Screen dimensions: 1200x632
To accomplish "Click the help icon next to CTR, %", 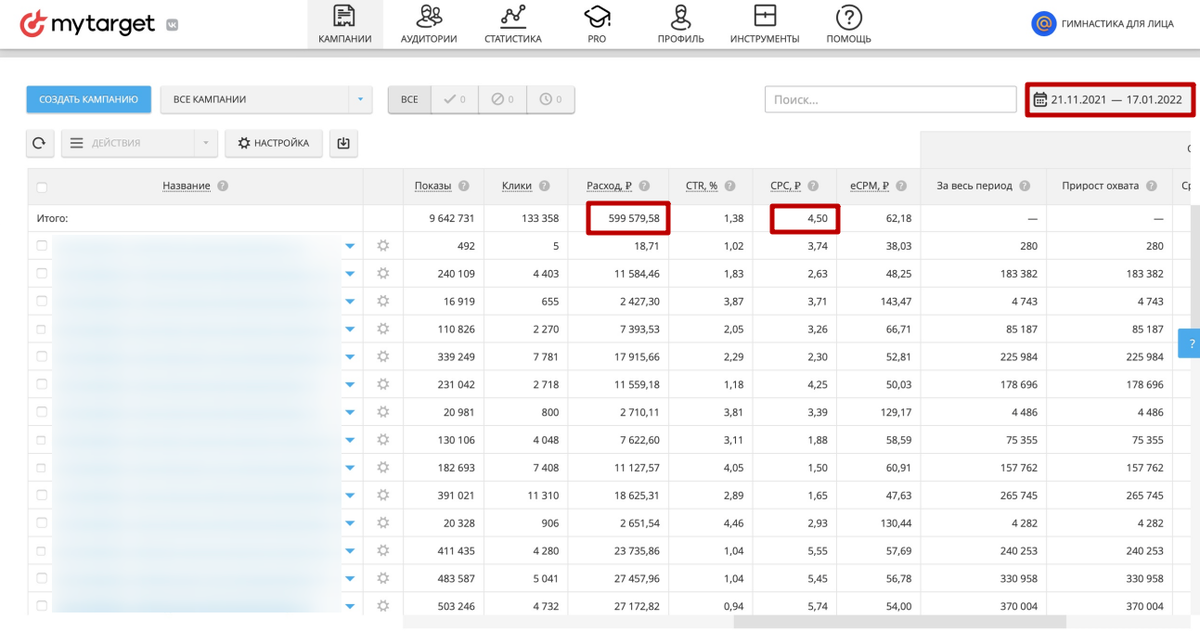I will click(x=730, y=186).
